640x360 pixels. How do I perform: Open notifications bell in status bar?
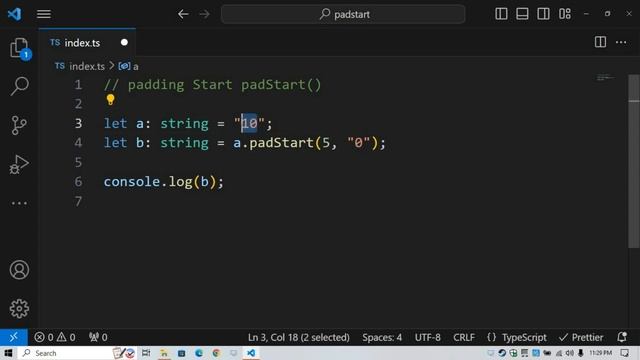(x=622, y=337)
